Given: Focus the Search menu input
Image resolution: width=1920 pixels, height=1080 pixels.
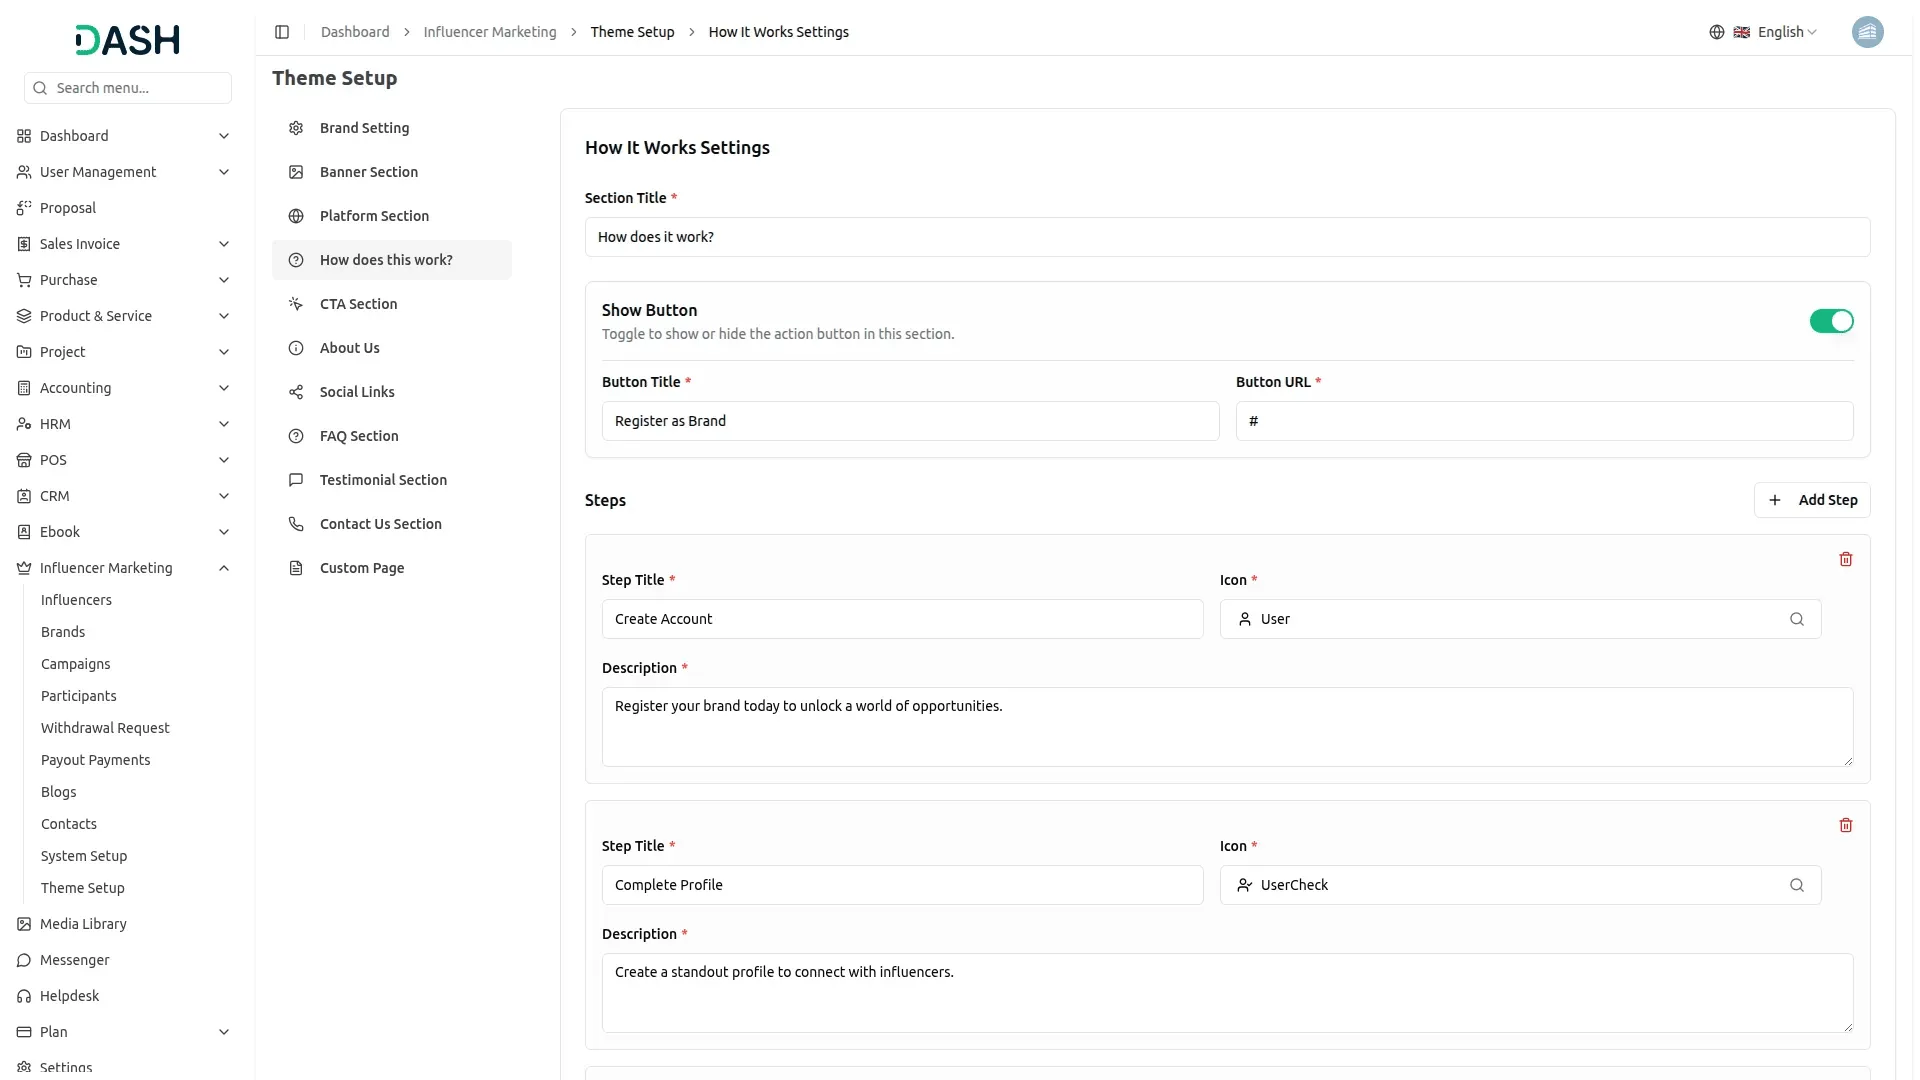Looking at the screenshot, I should (138, 88).
